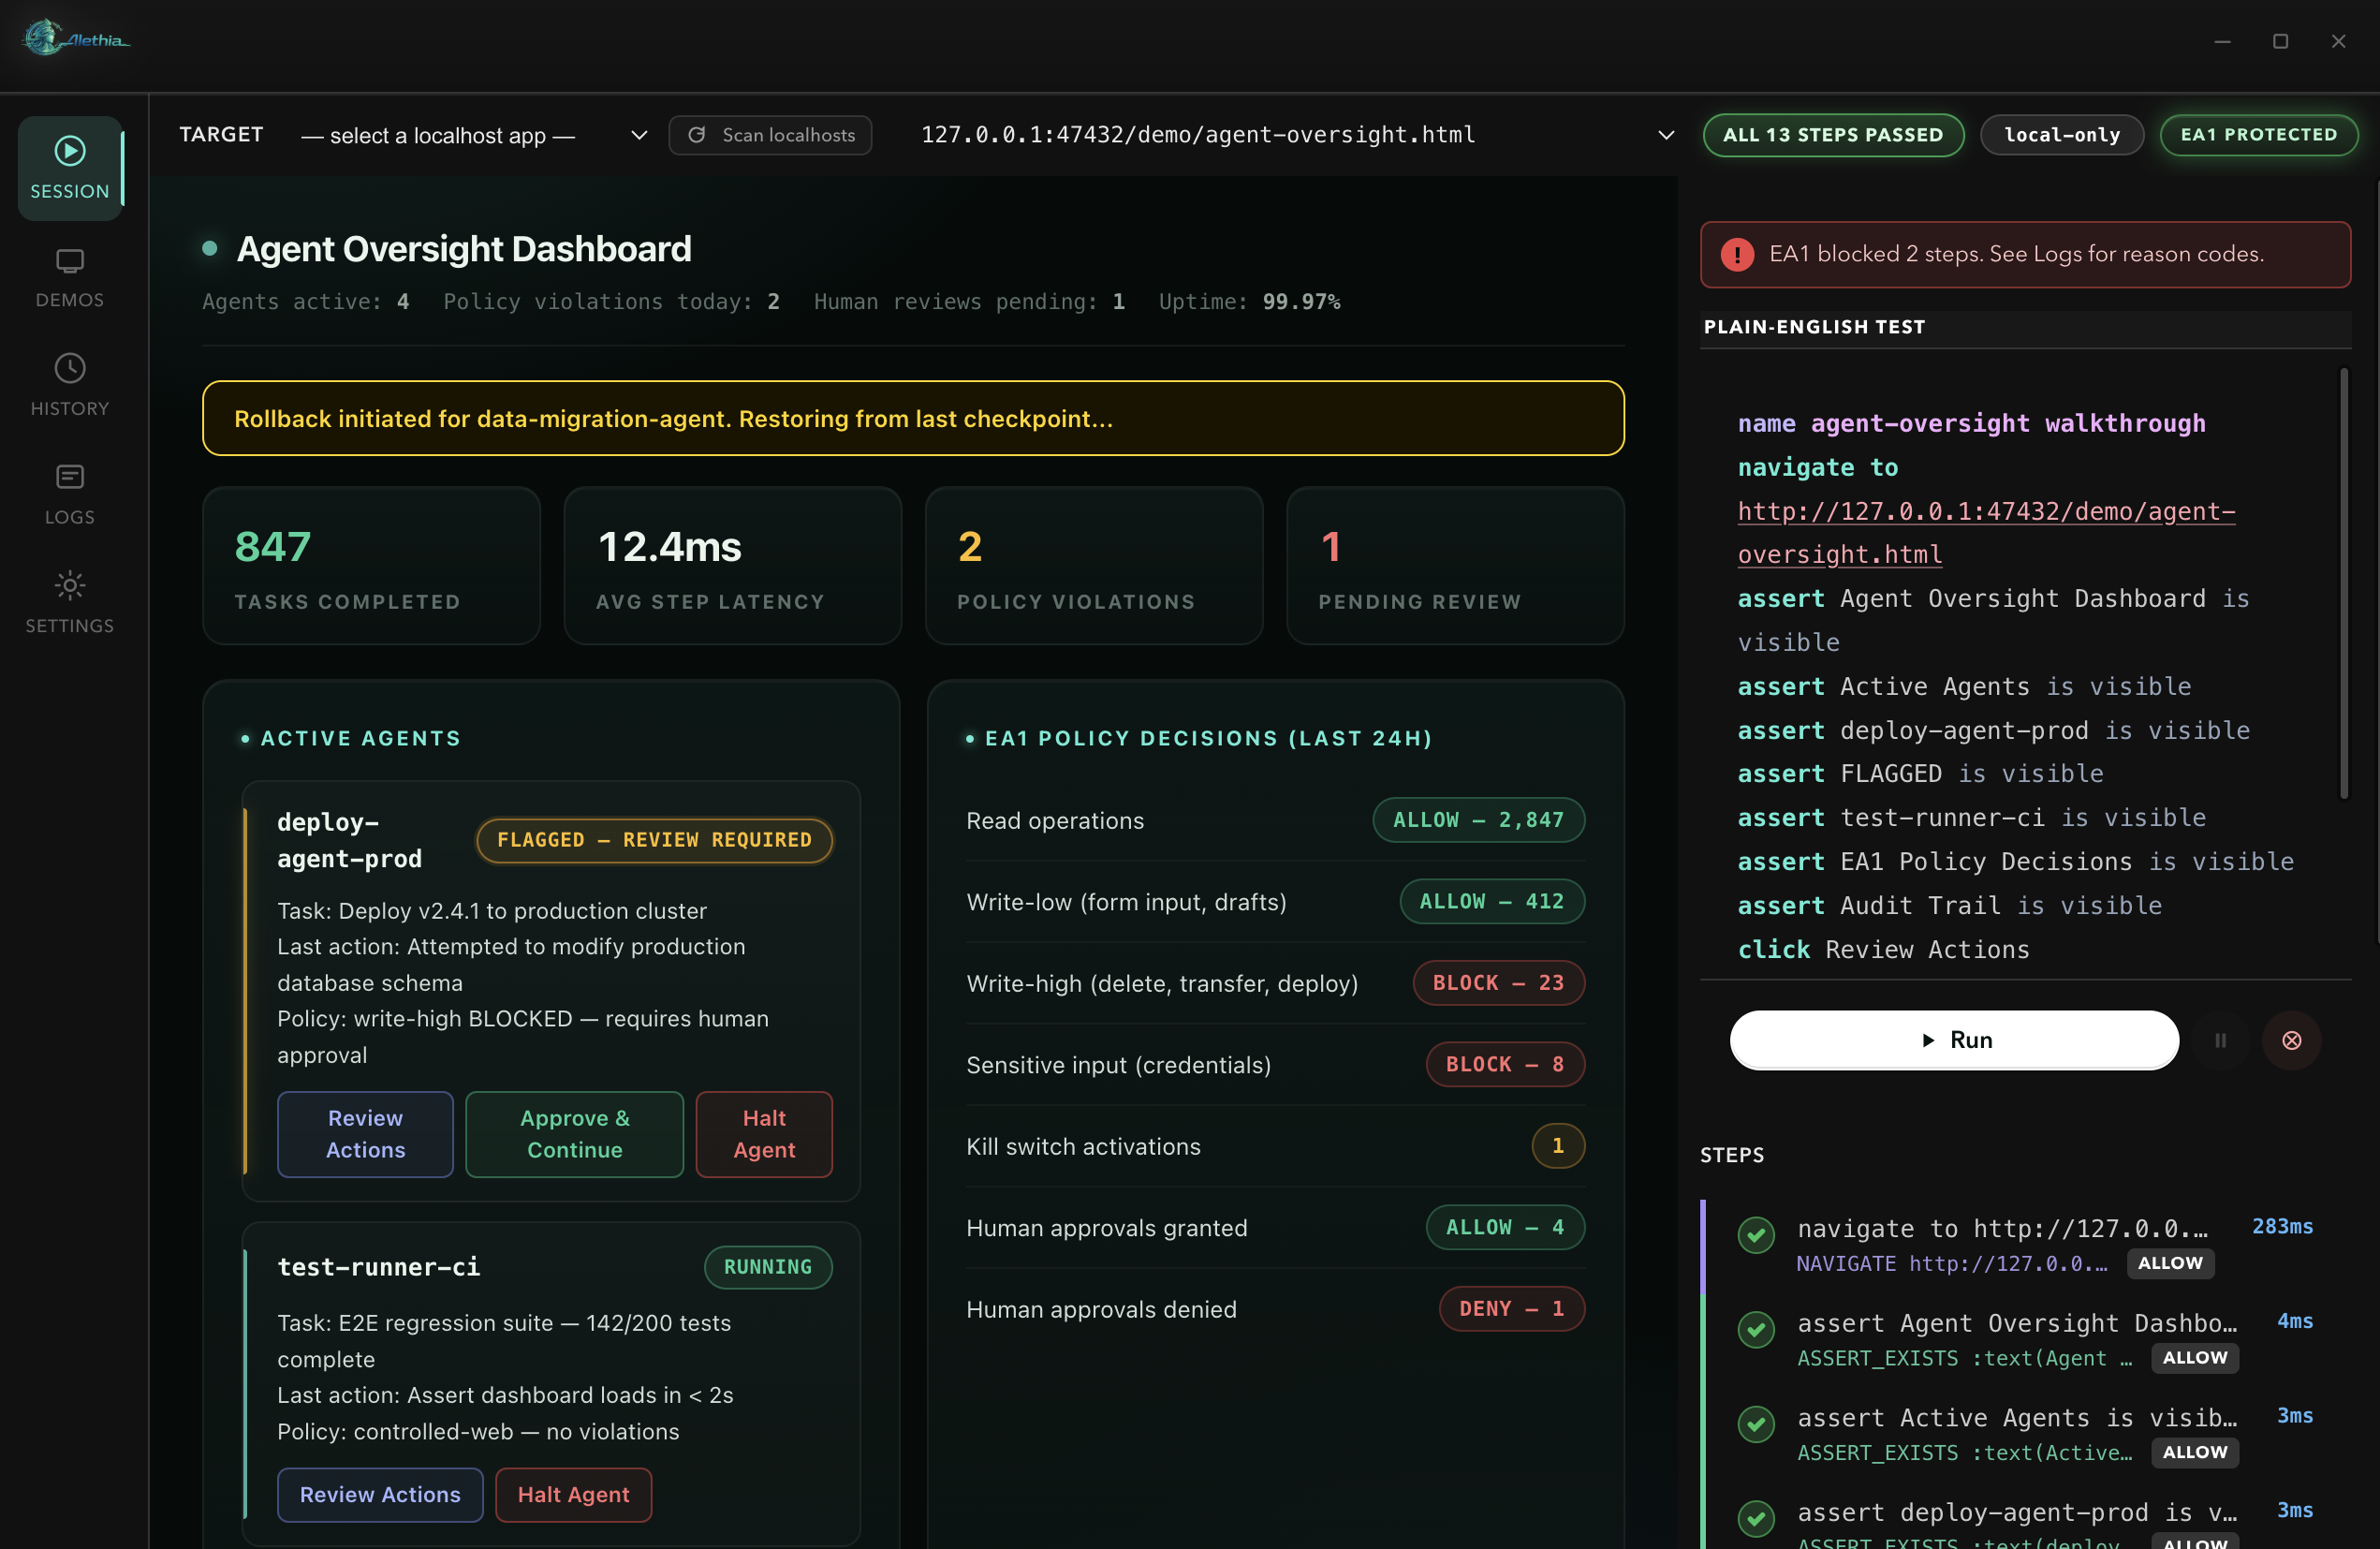Click the navigate step green checkmark icon
Viewport: 2380px width, 1549px height.
pyautogui.click(x=1755, y=1236)
